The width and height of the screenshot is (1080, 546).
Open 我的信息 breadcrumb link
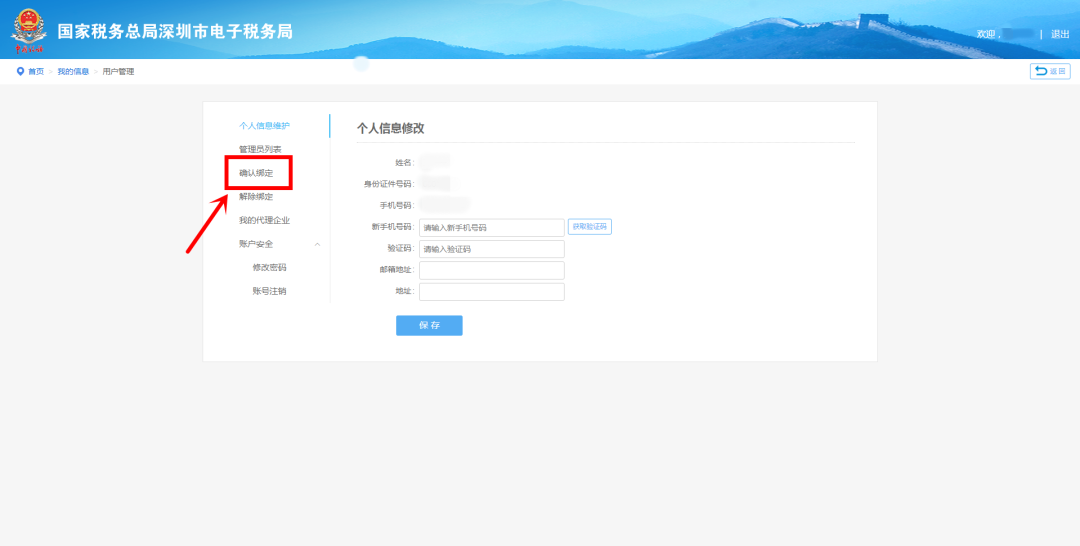coord(73,72)
